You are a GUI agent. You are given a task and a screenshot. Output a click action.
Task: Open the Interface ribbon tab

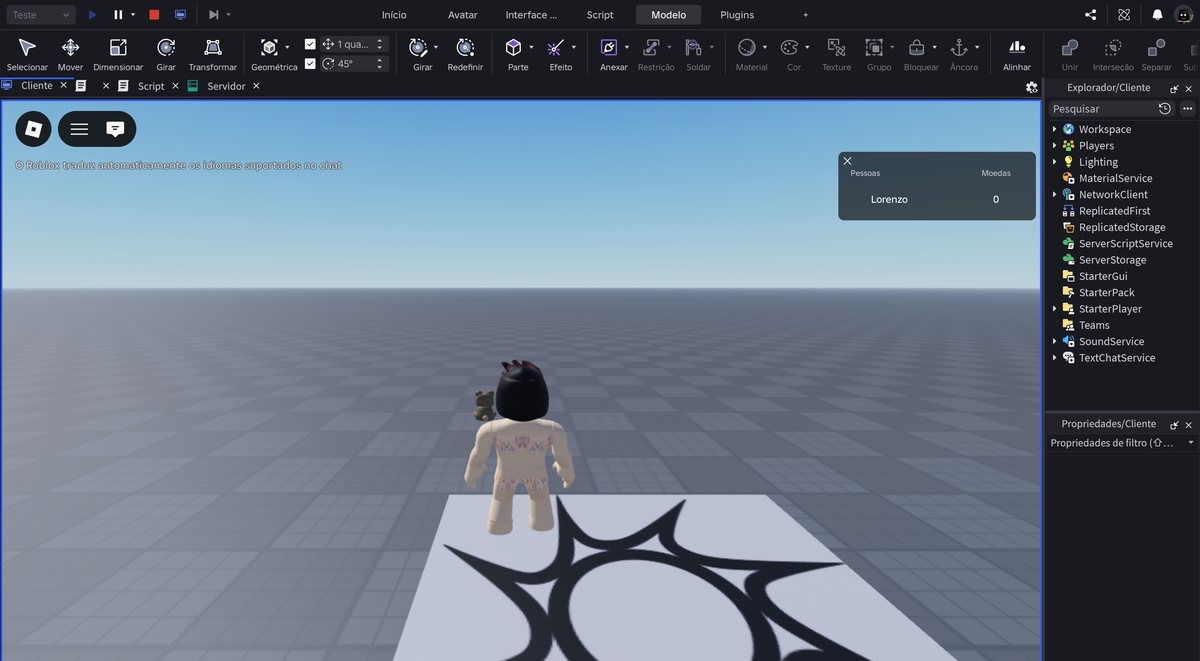click(x=531, y=15)
